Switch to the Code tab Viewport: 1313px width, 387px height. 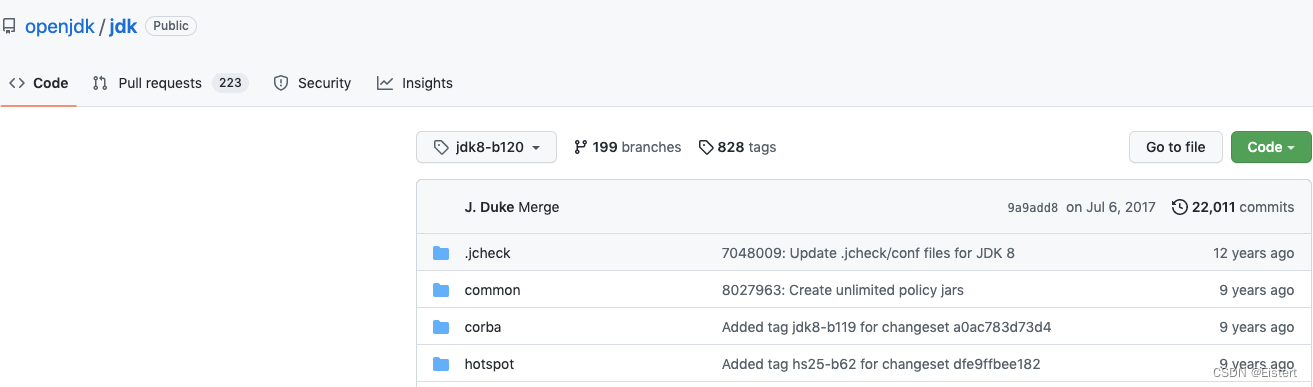38,83
